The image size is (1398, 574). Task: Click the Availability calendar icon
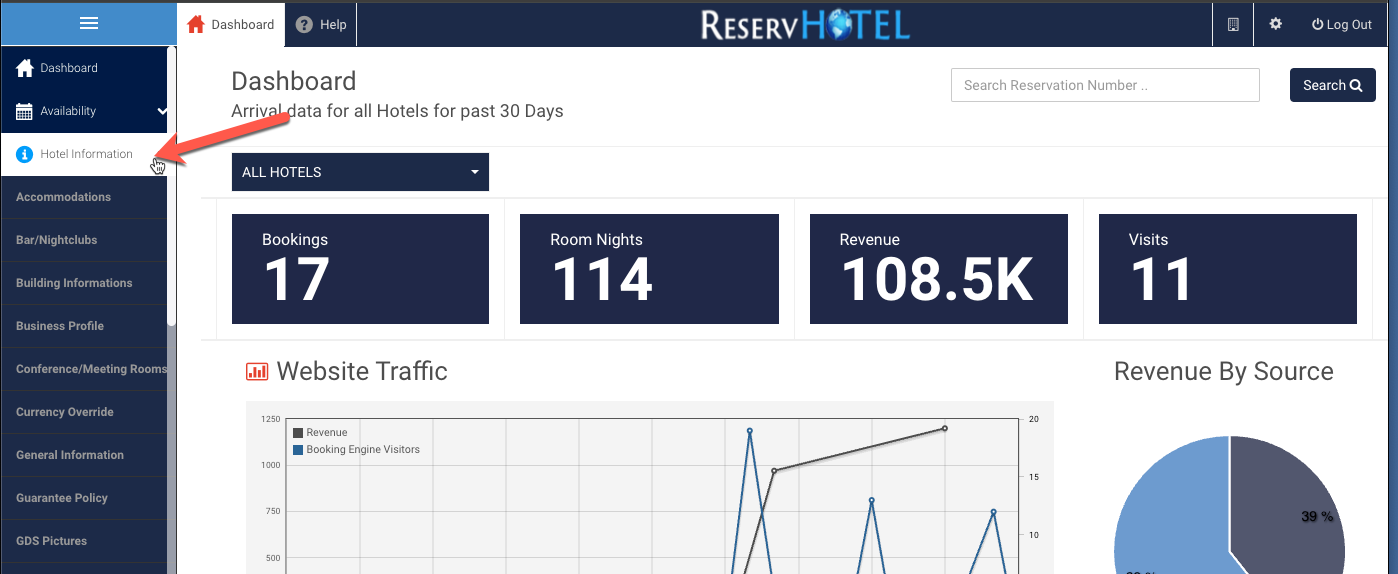(25, 111)
